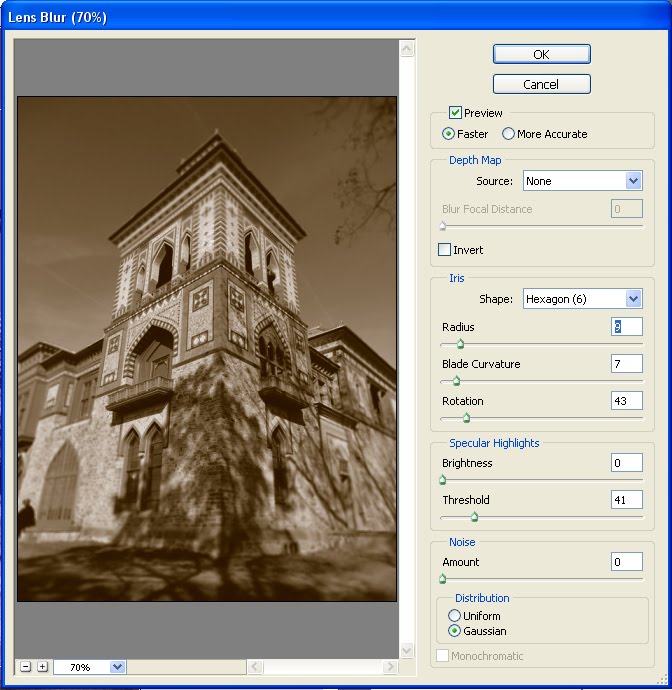Open the Depth Map Source dropdown

(x=583, y=181)
